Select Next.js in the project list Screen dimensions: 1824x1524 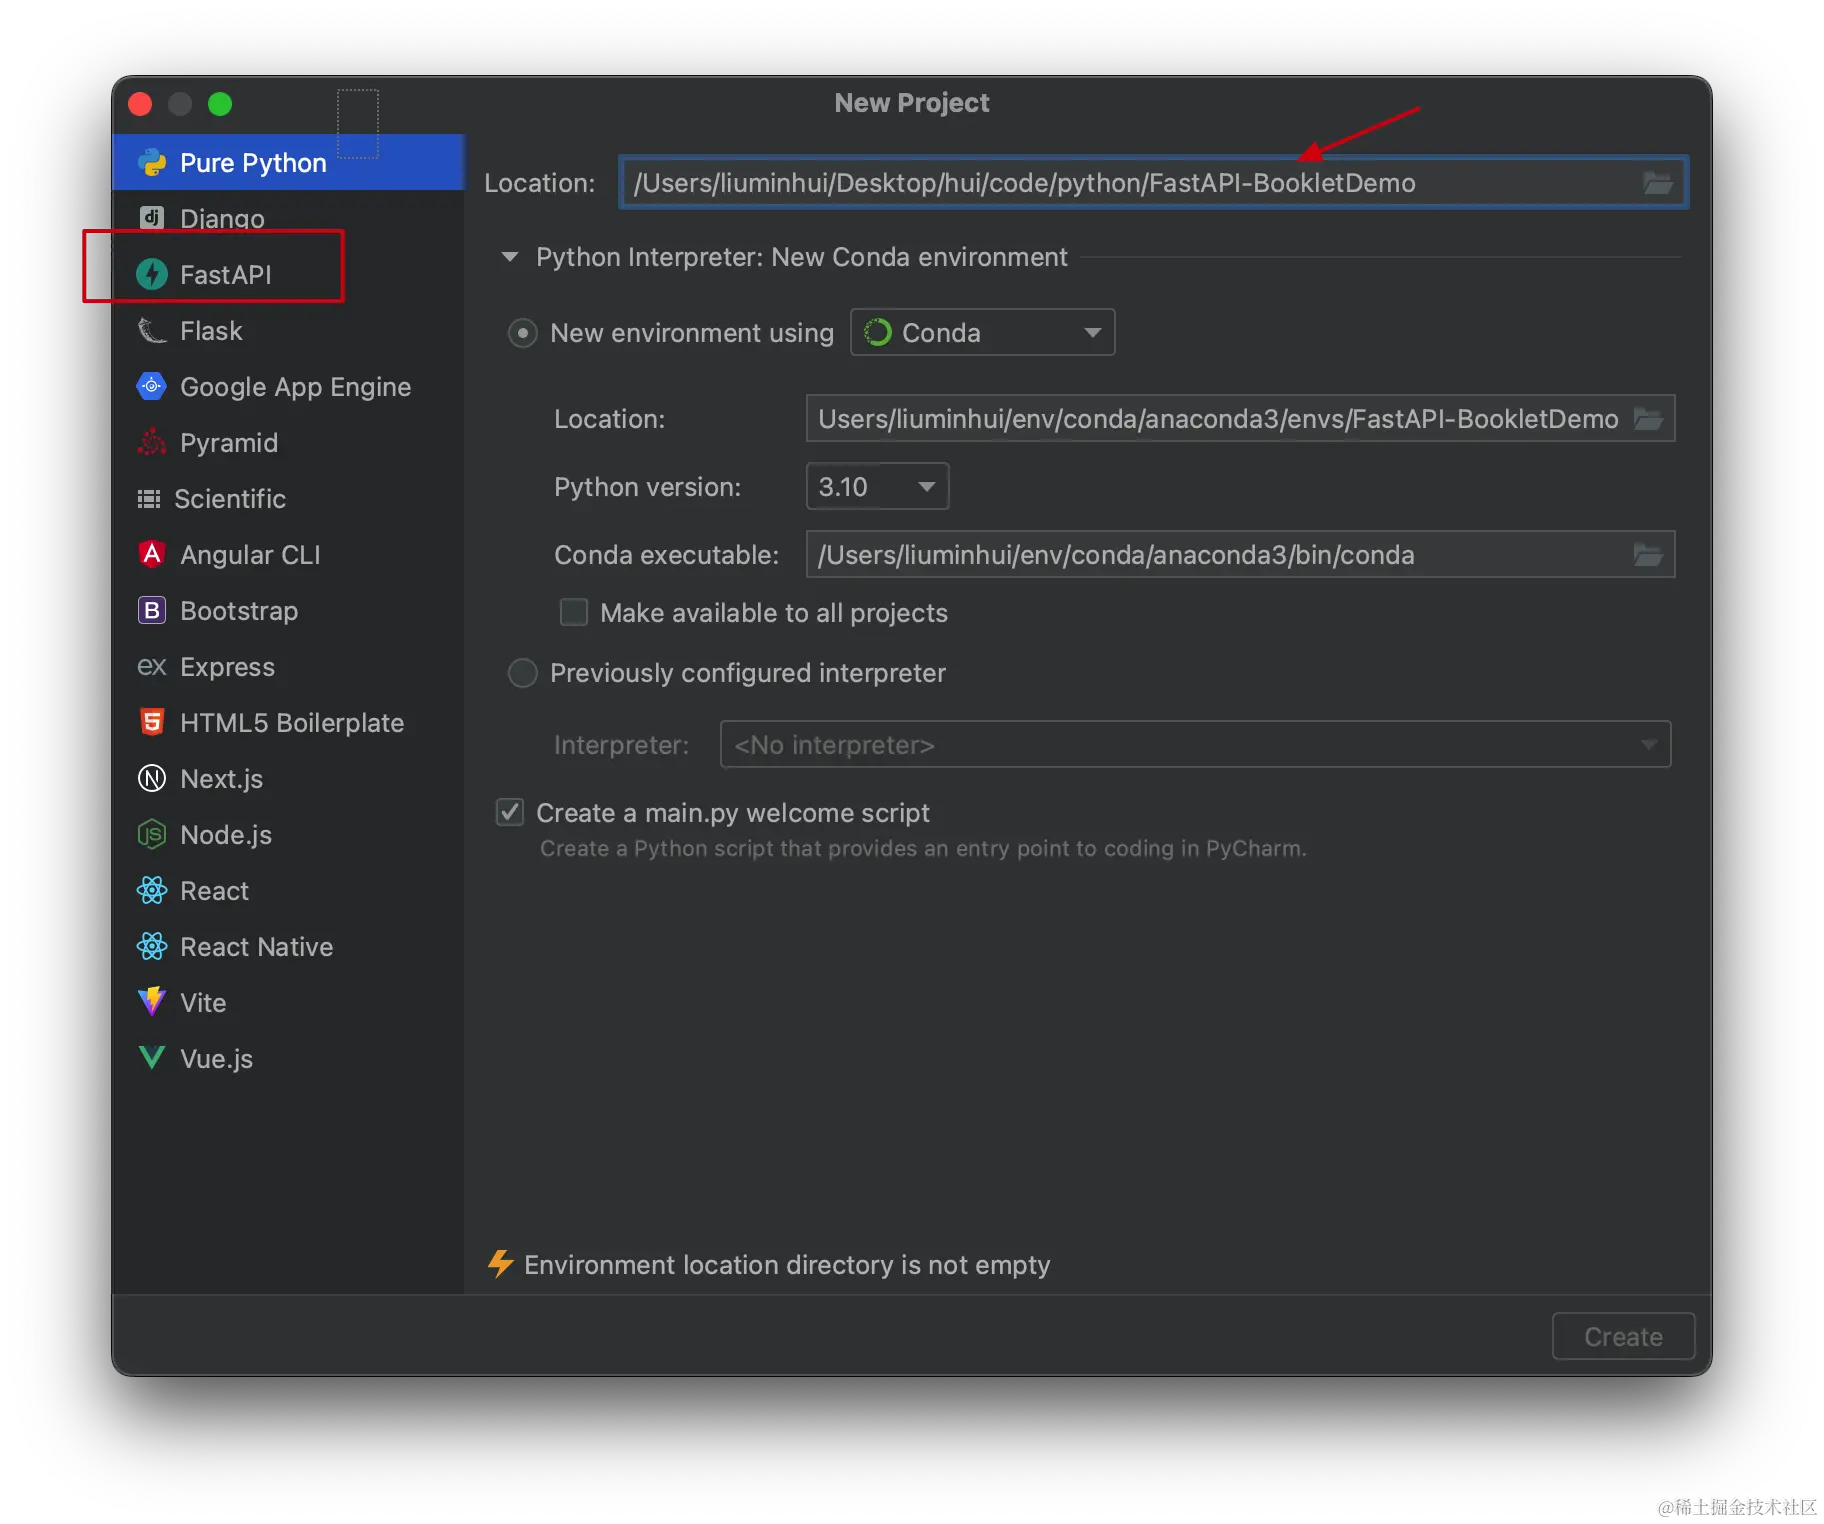click(x=289, y=778)
